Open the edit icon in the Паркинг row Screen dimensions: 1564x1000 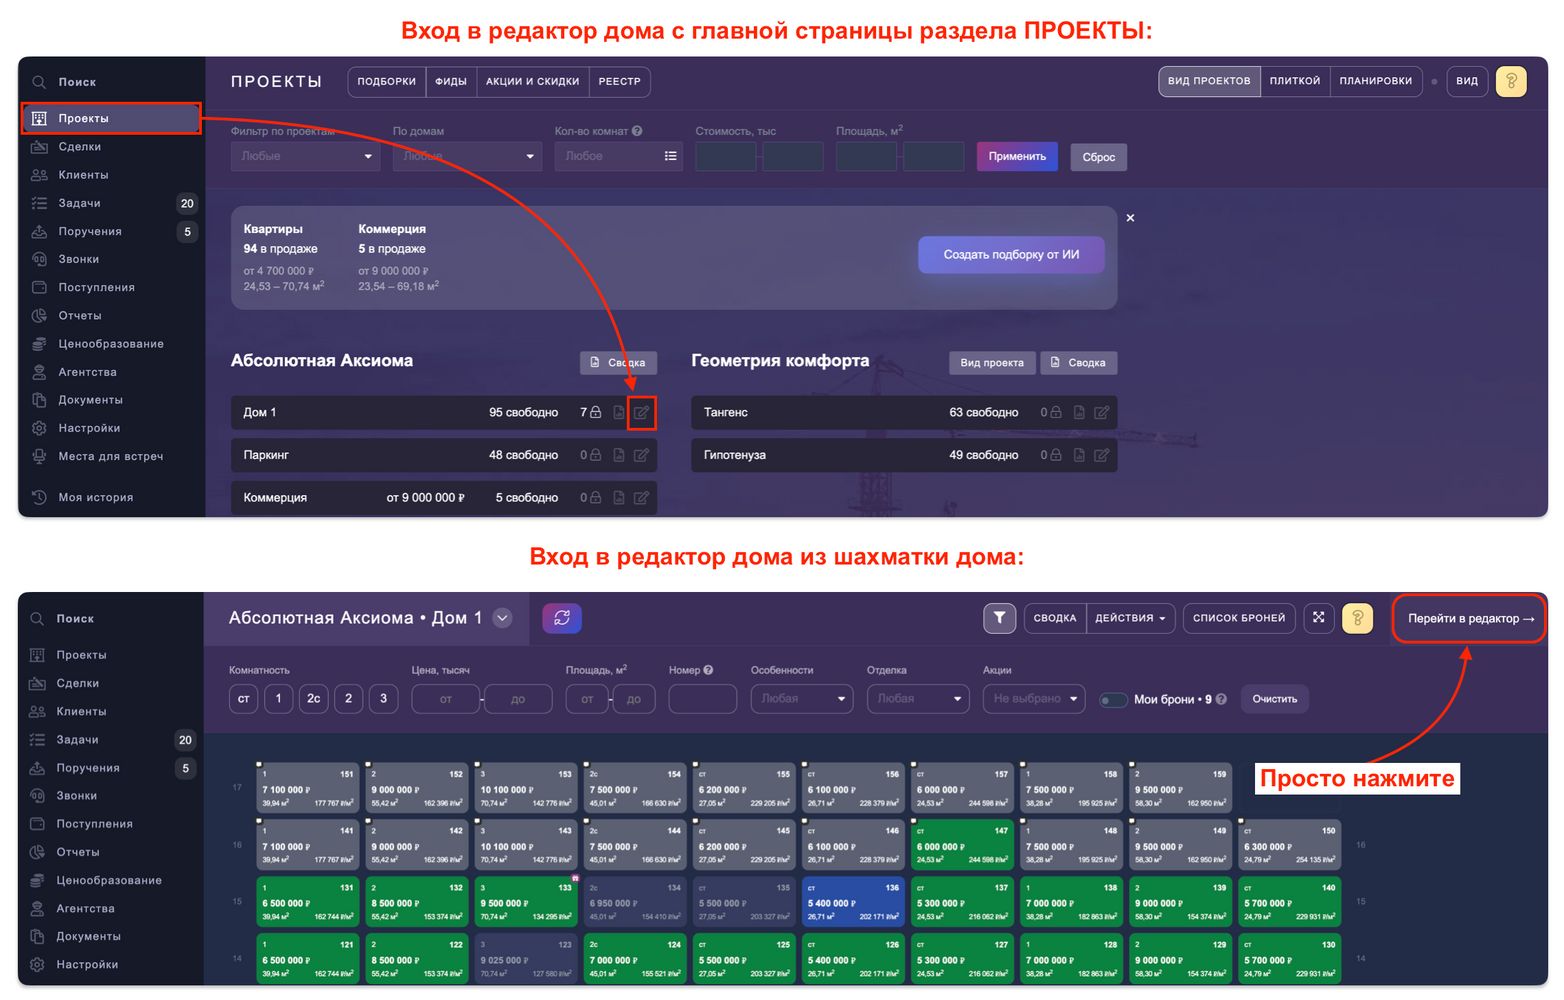pos(642,455)
